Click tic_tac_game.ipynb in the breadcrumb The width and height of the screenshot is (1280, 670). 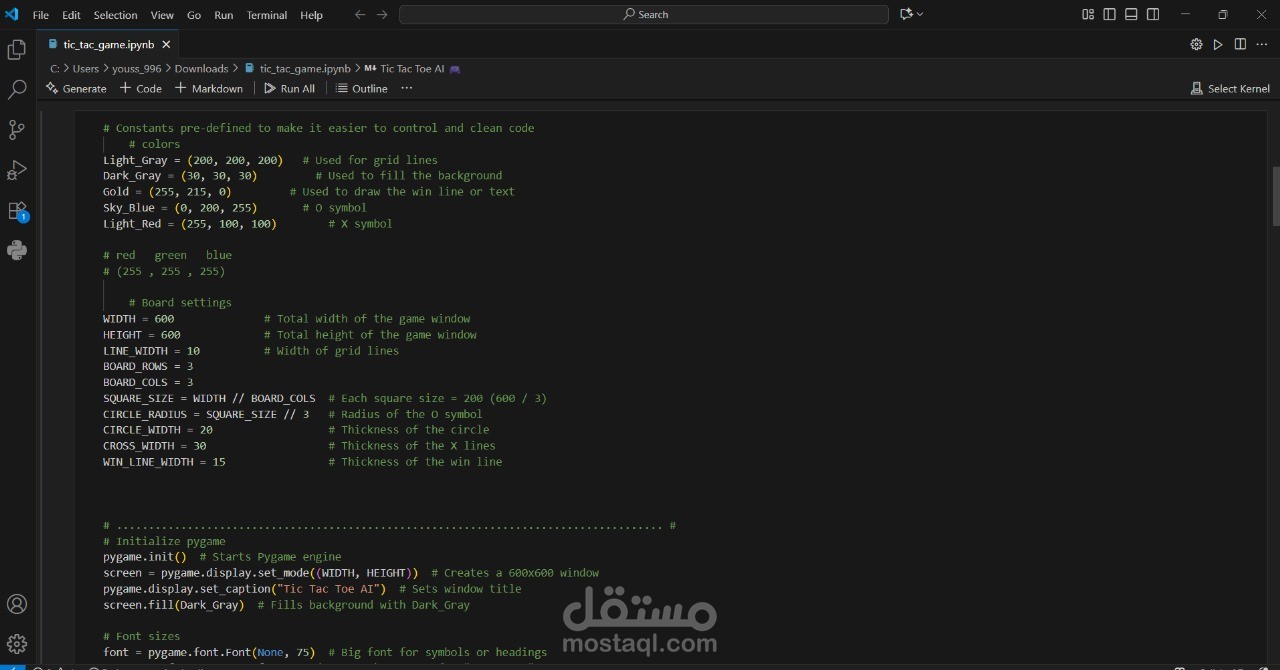point(305,69)
